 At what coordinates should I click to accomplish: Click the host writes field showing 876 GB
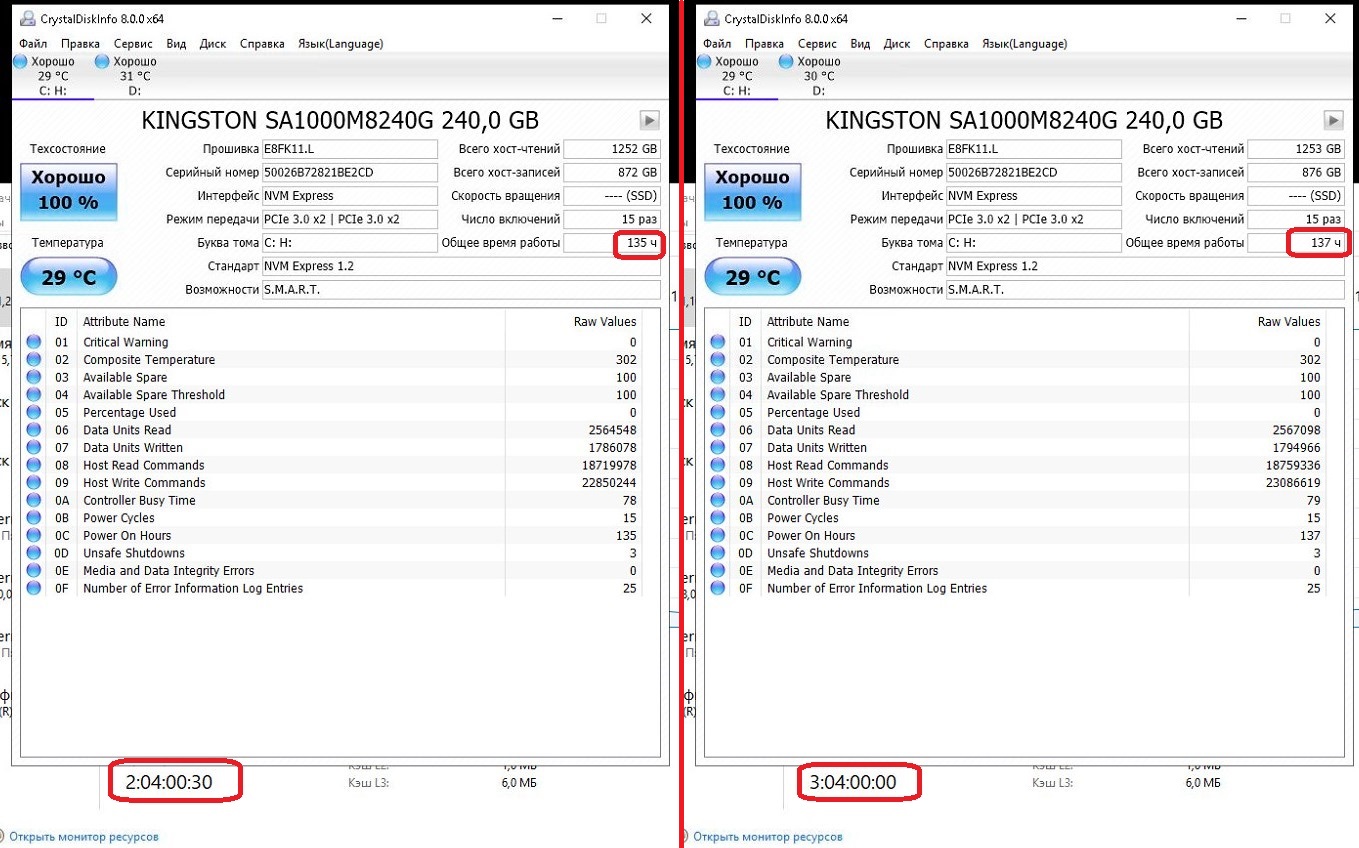coord(1296,172)
